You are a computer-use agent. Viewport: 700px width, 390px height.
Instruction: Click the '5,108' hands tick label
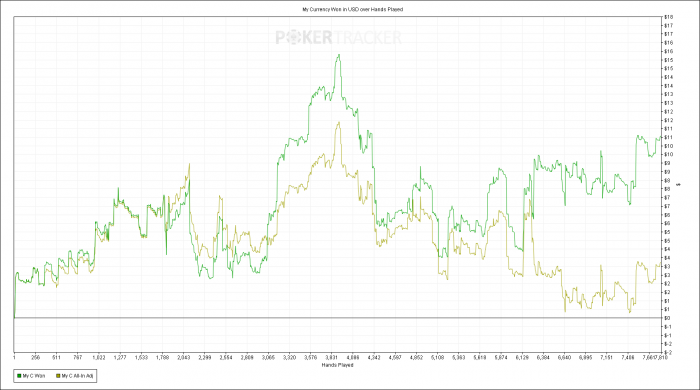click(x=438, y=357)
